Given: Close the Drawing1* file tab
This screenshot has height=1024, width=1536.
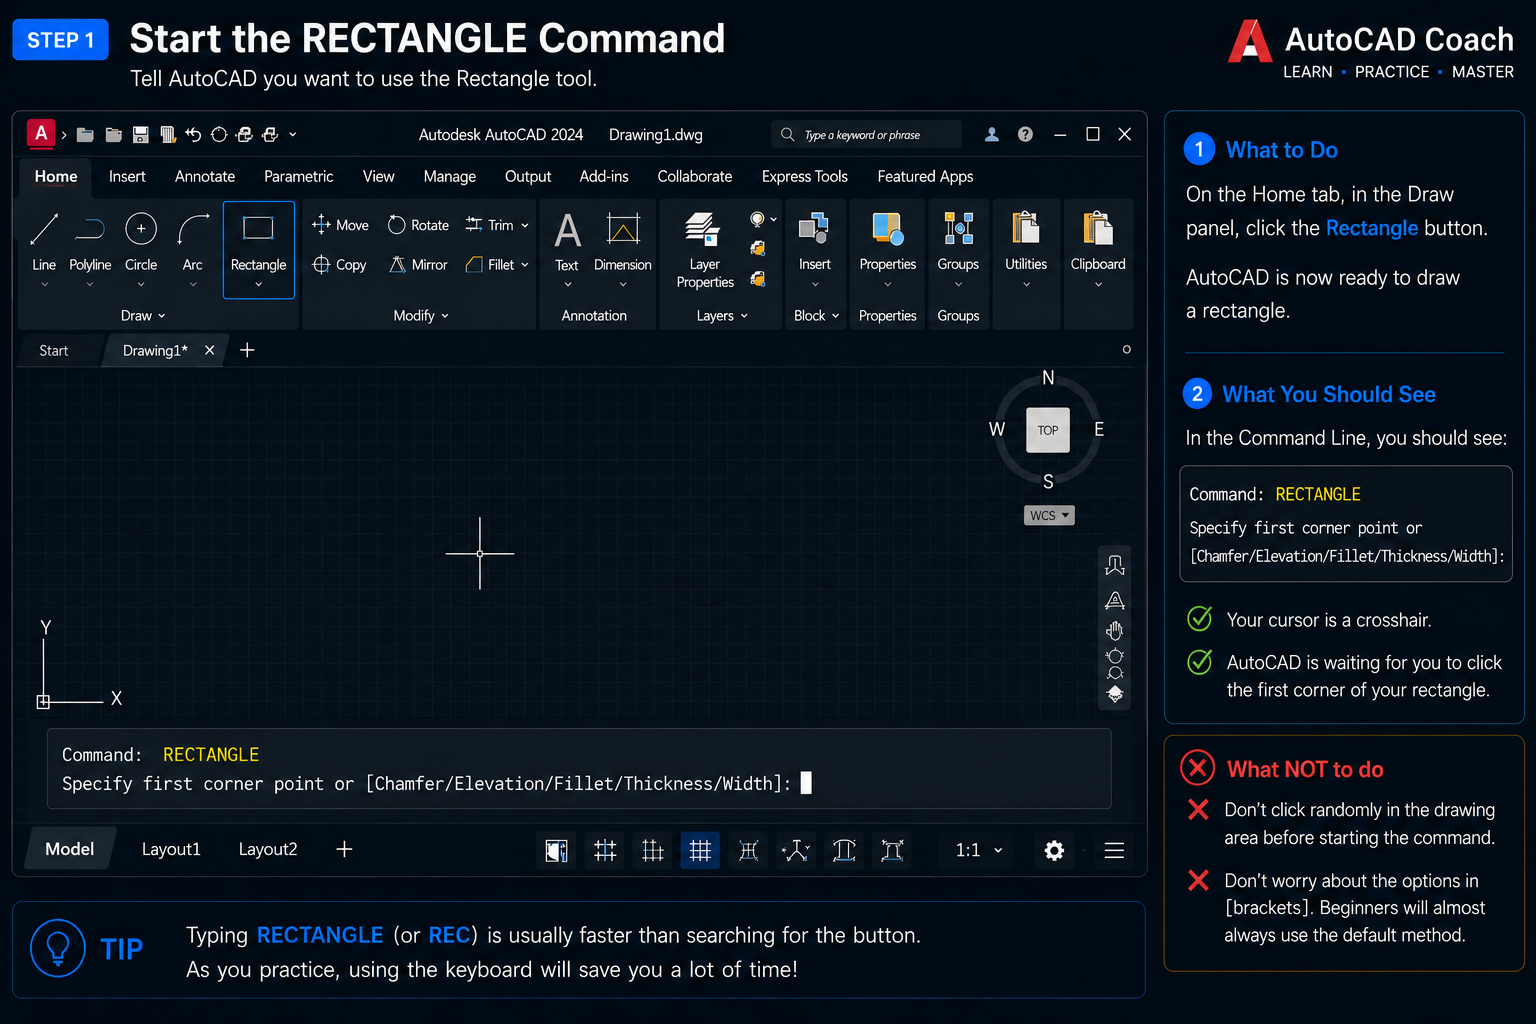Looking at the screenshot, I should point(209,350).
